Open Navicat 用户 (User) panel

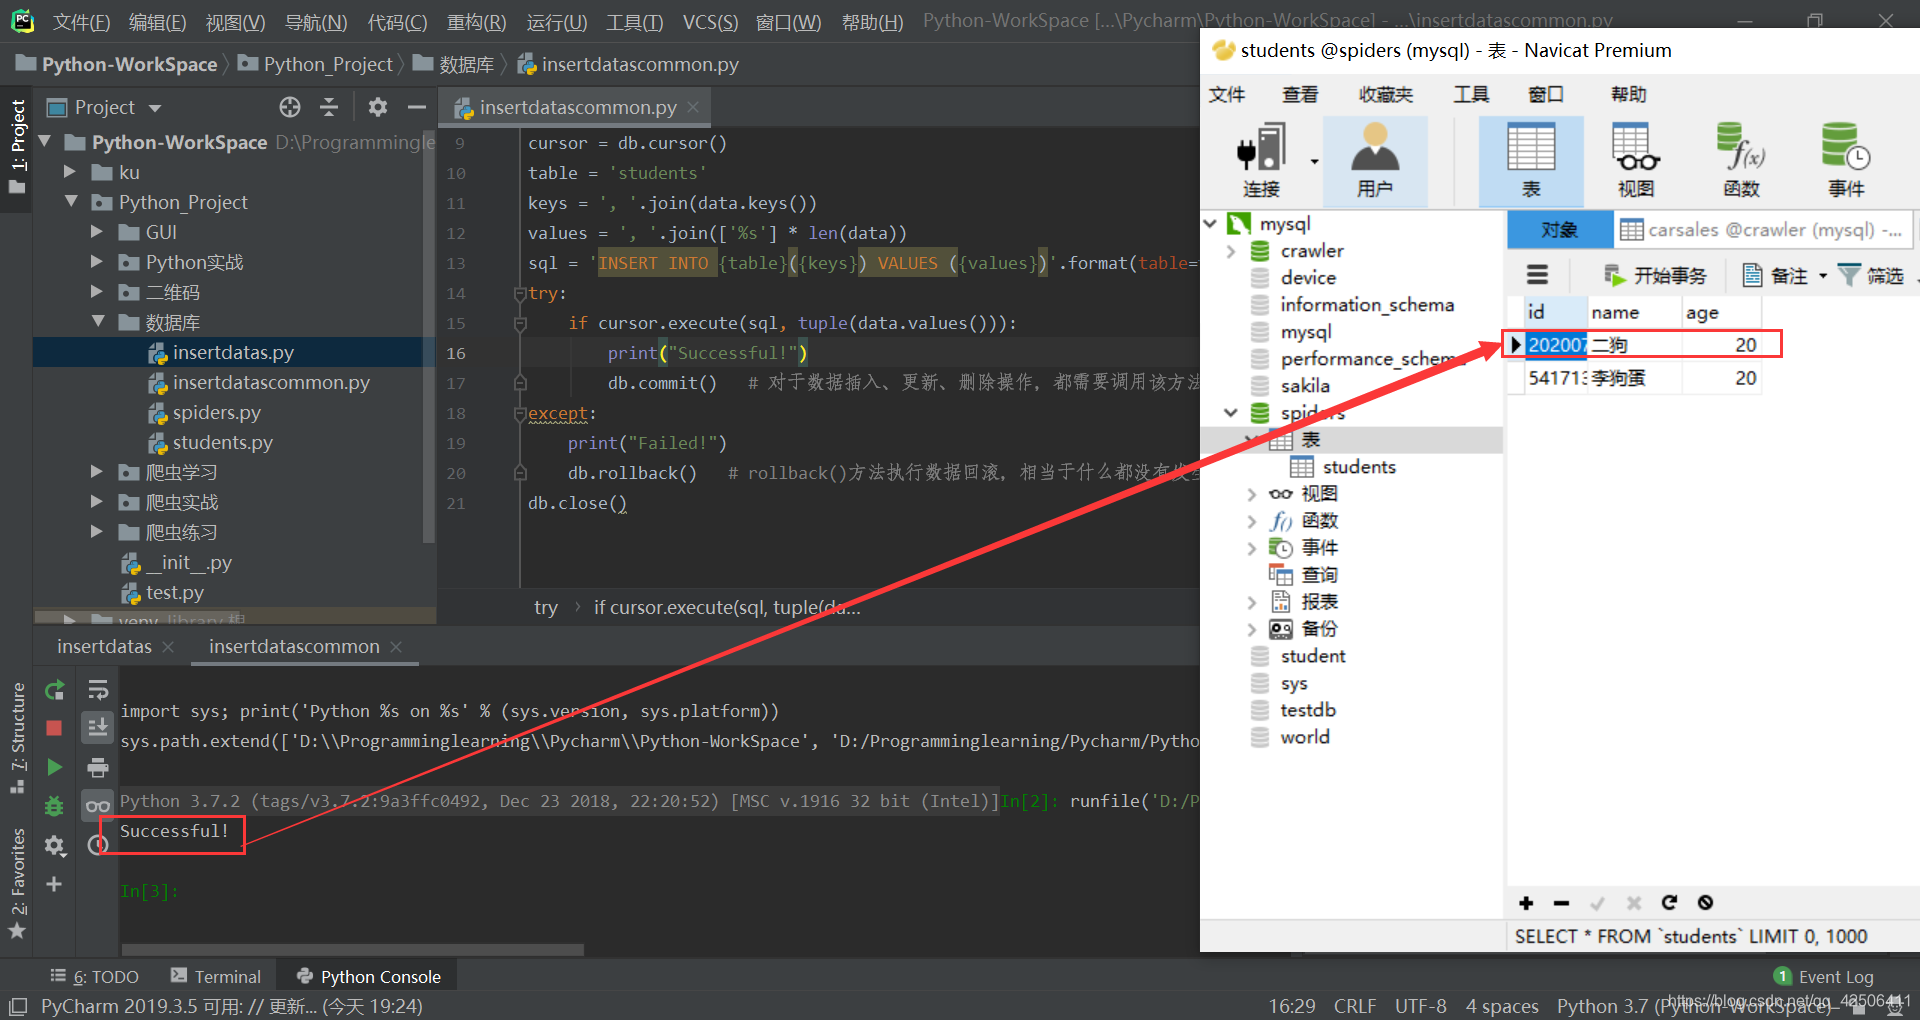tap(1375, 160)
